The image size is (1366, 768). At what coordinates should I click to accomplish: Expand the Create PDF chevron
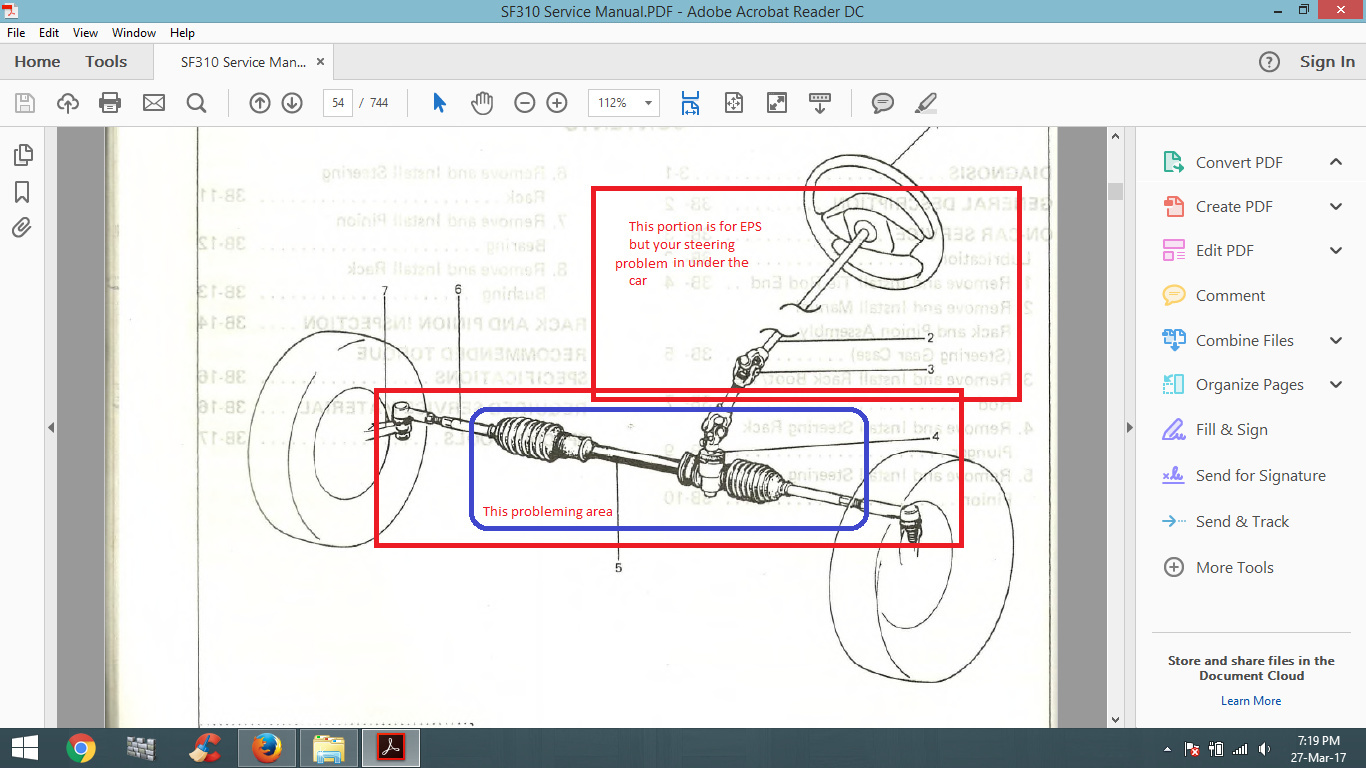pos(1336,206)
